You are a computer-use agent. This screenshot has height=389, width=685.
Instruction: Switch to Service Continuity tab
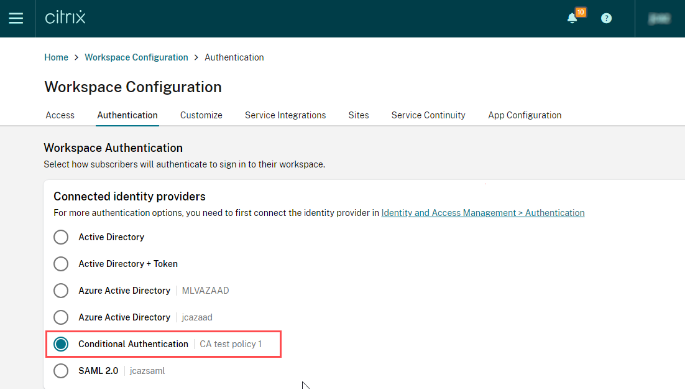tap(428, 115)
